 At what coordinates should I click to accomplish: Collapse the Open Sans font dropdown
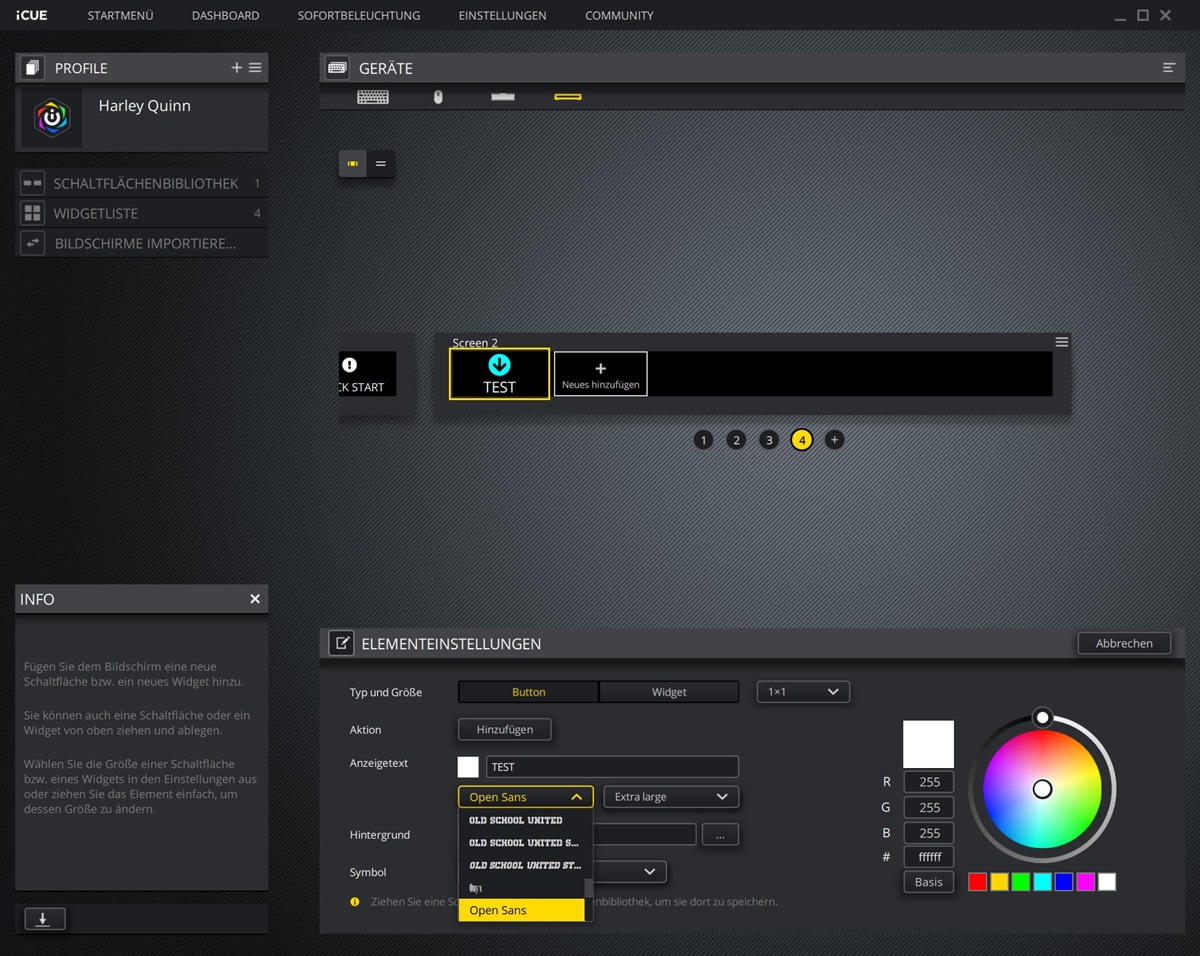click(526, 797)
